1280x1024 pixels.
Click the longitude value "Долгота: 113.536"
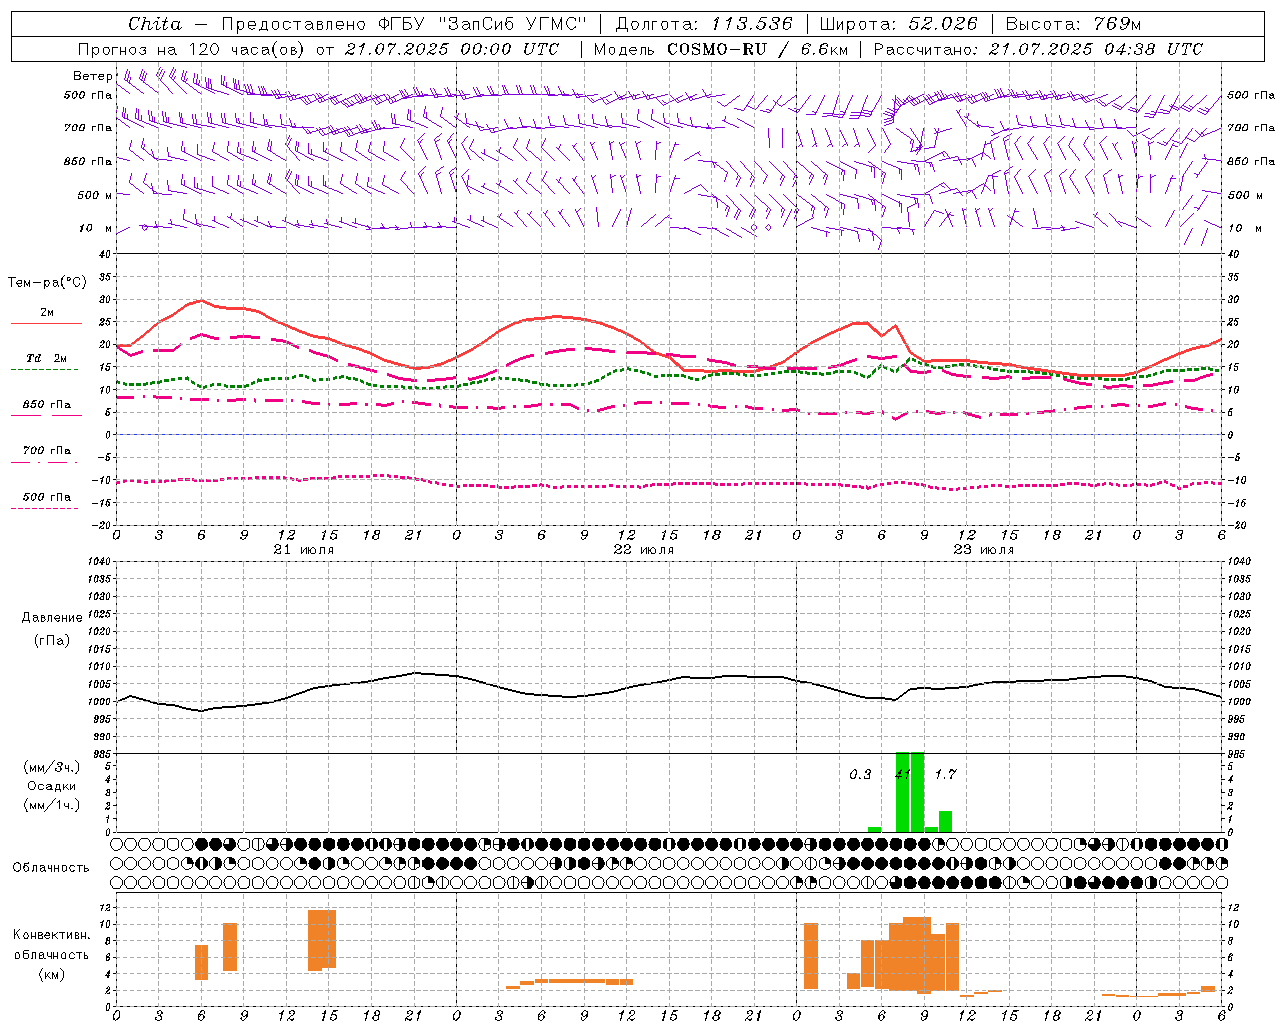tap(704, 24)
